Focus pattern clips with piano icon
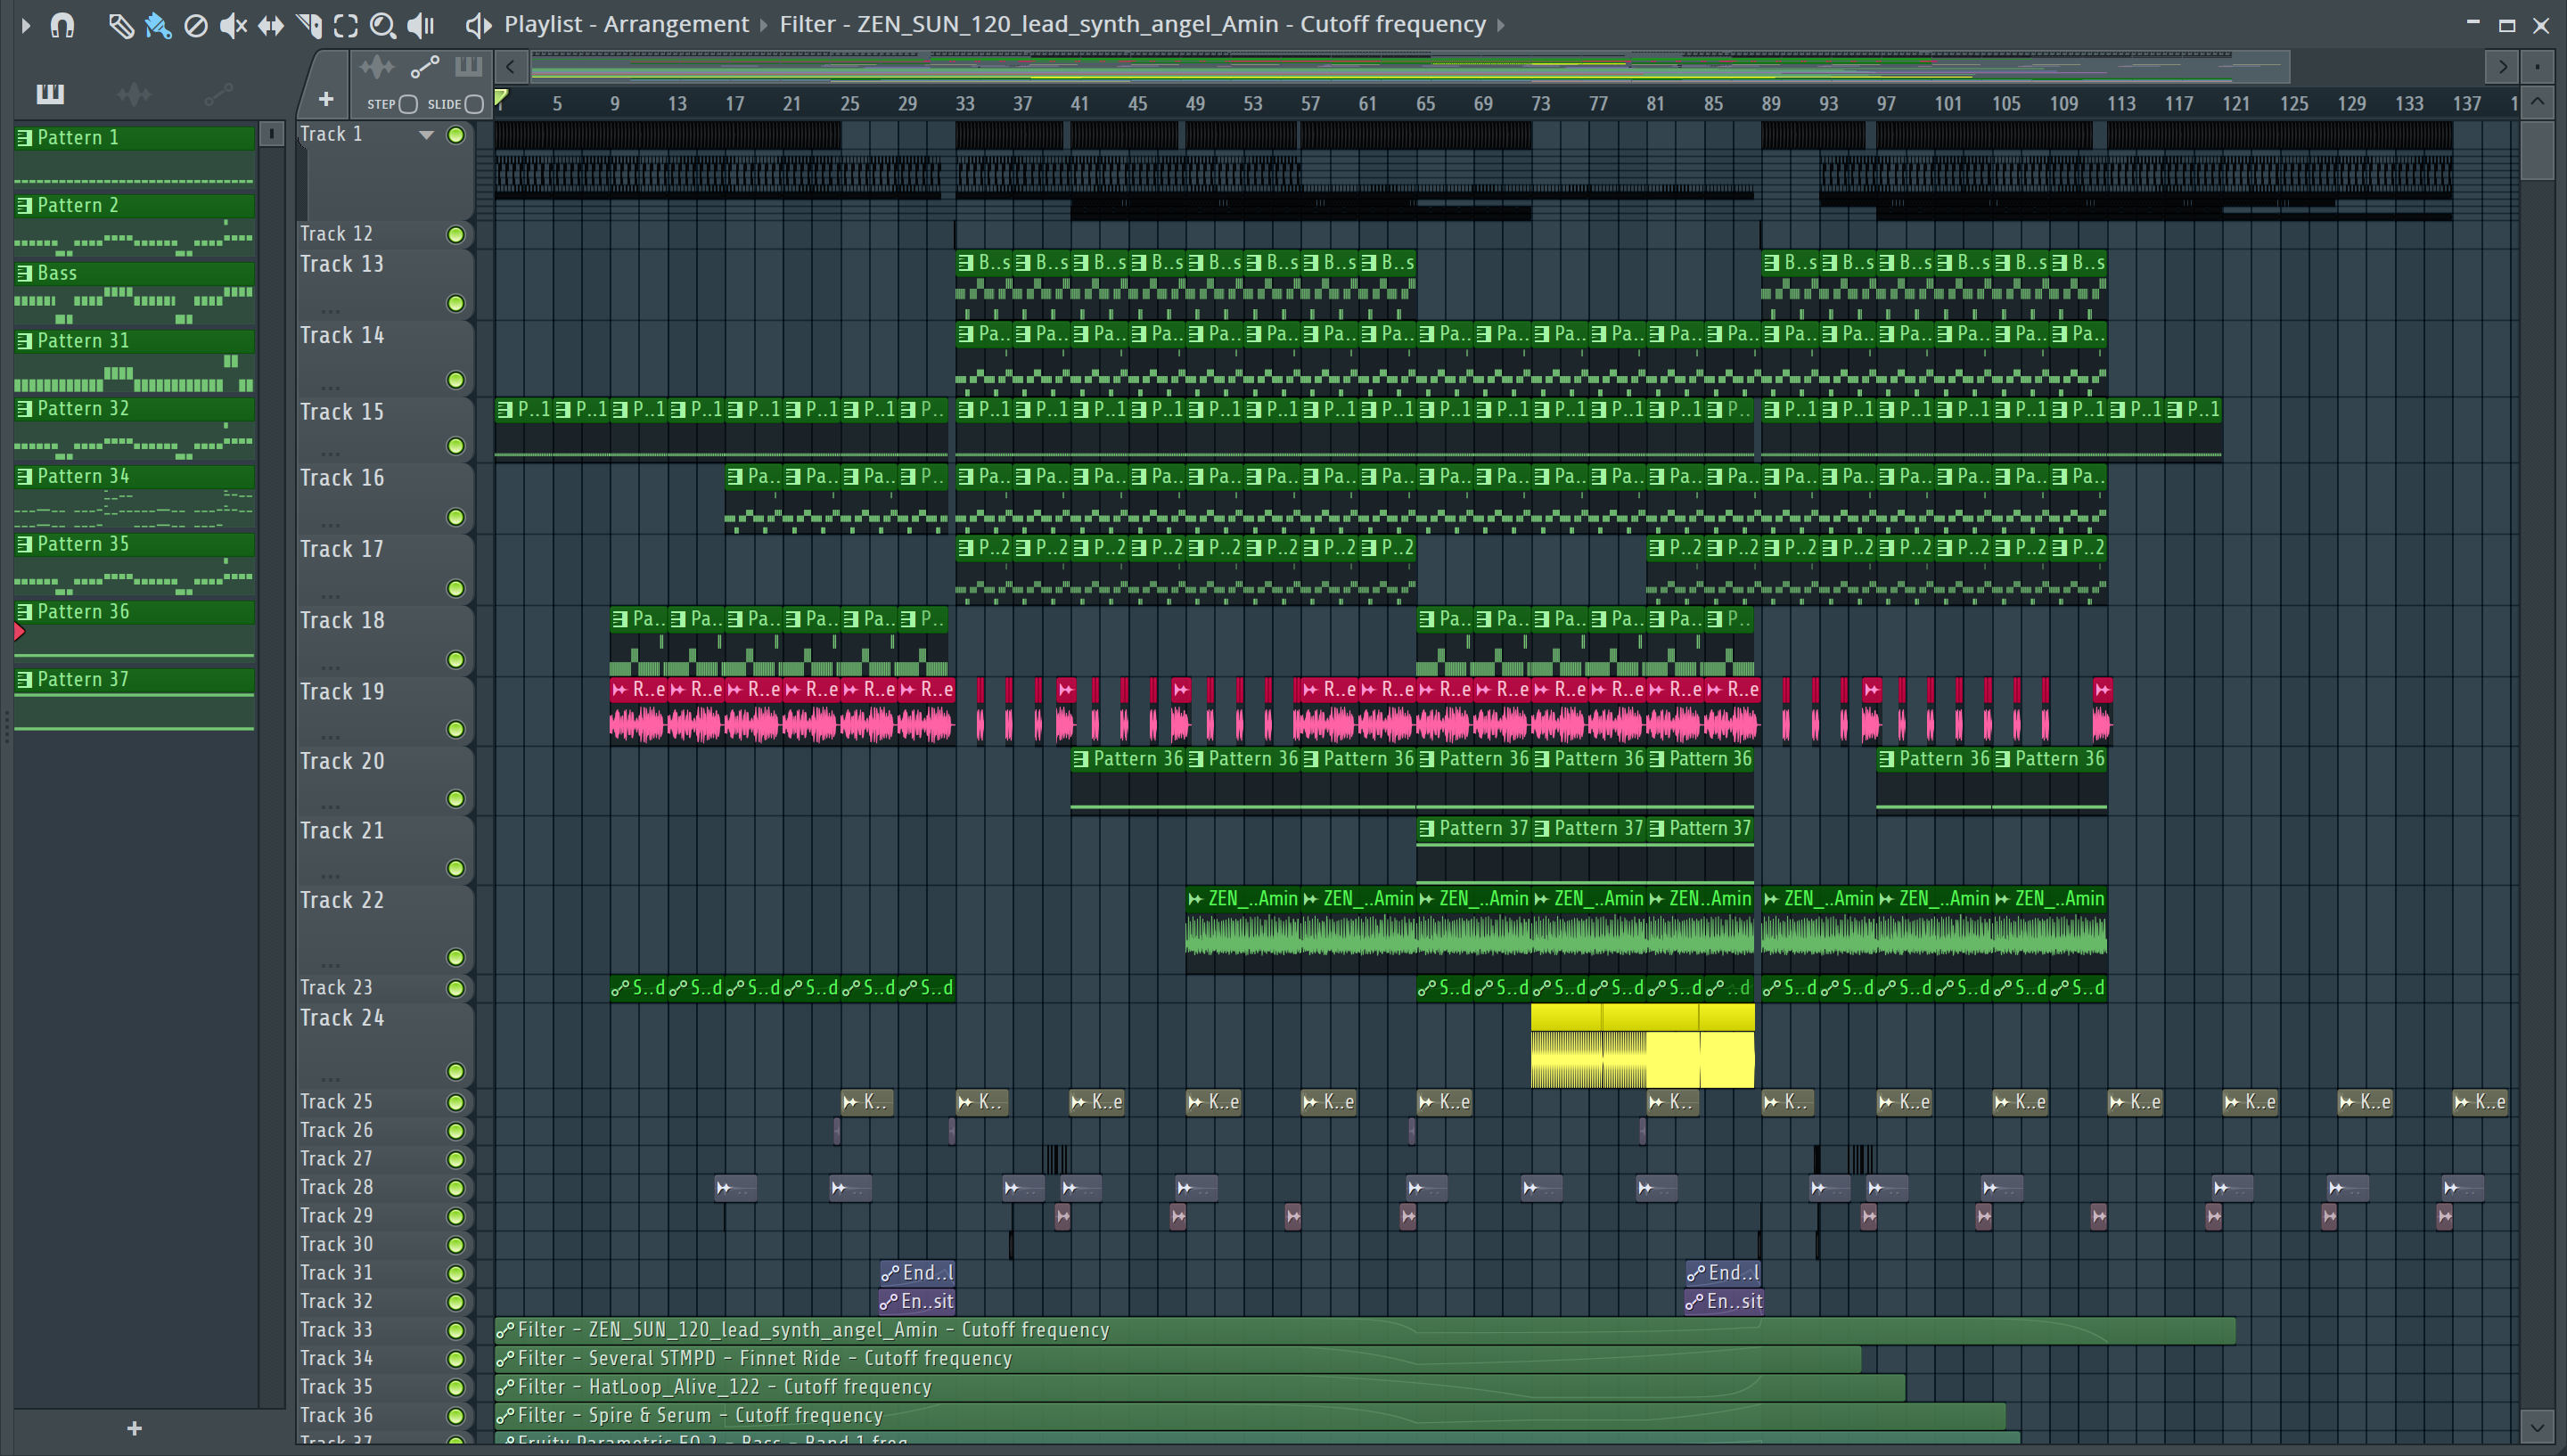 (468, 67)
